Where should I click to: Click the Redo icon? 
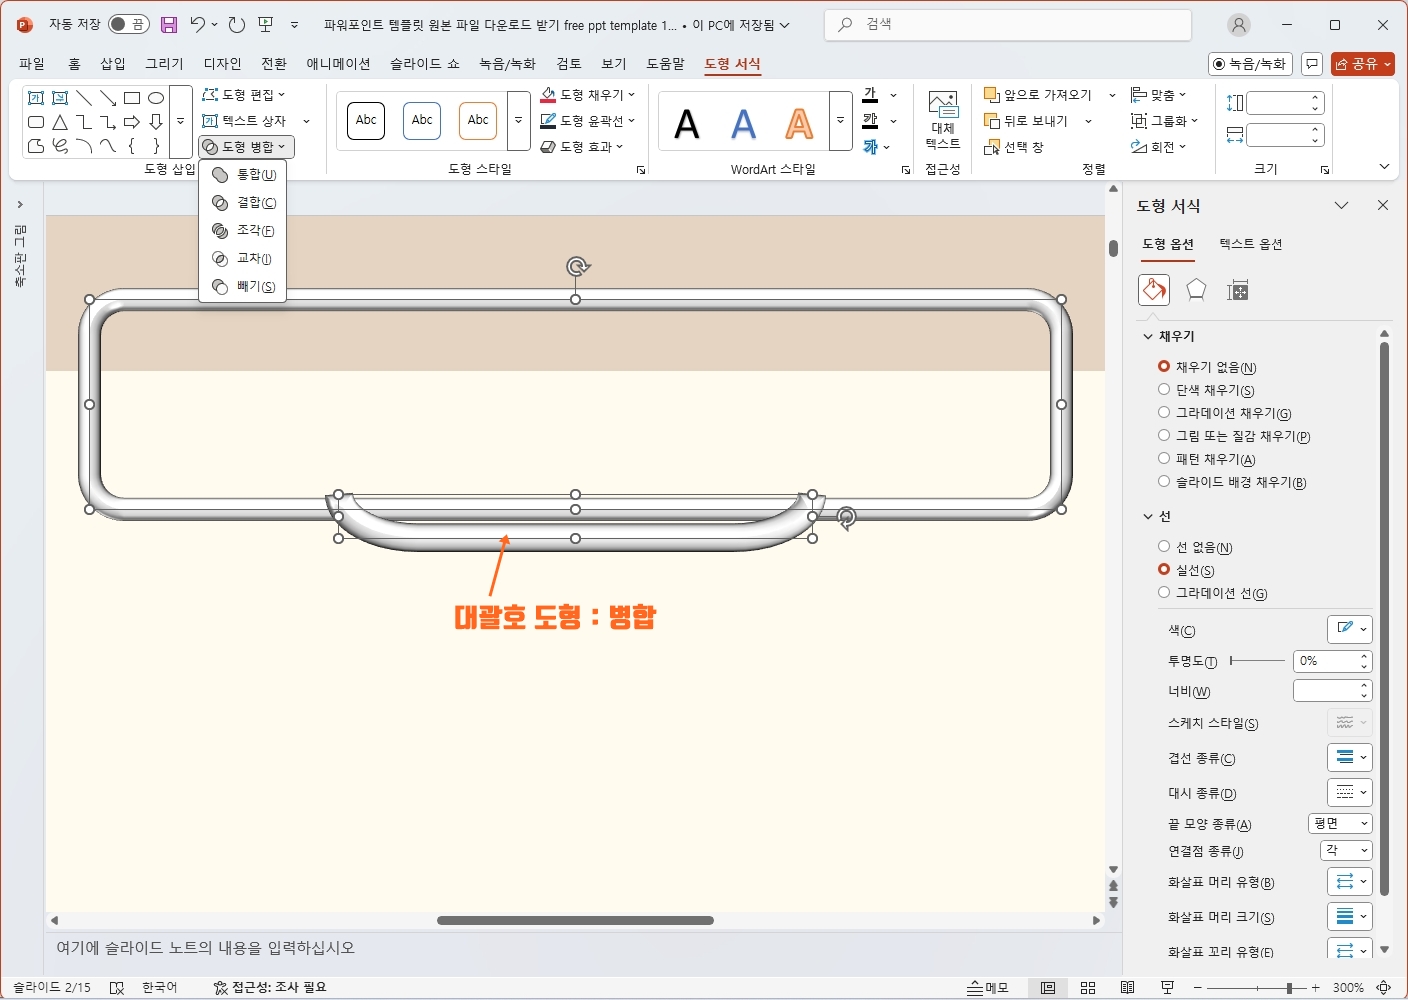[237, 25]
